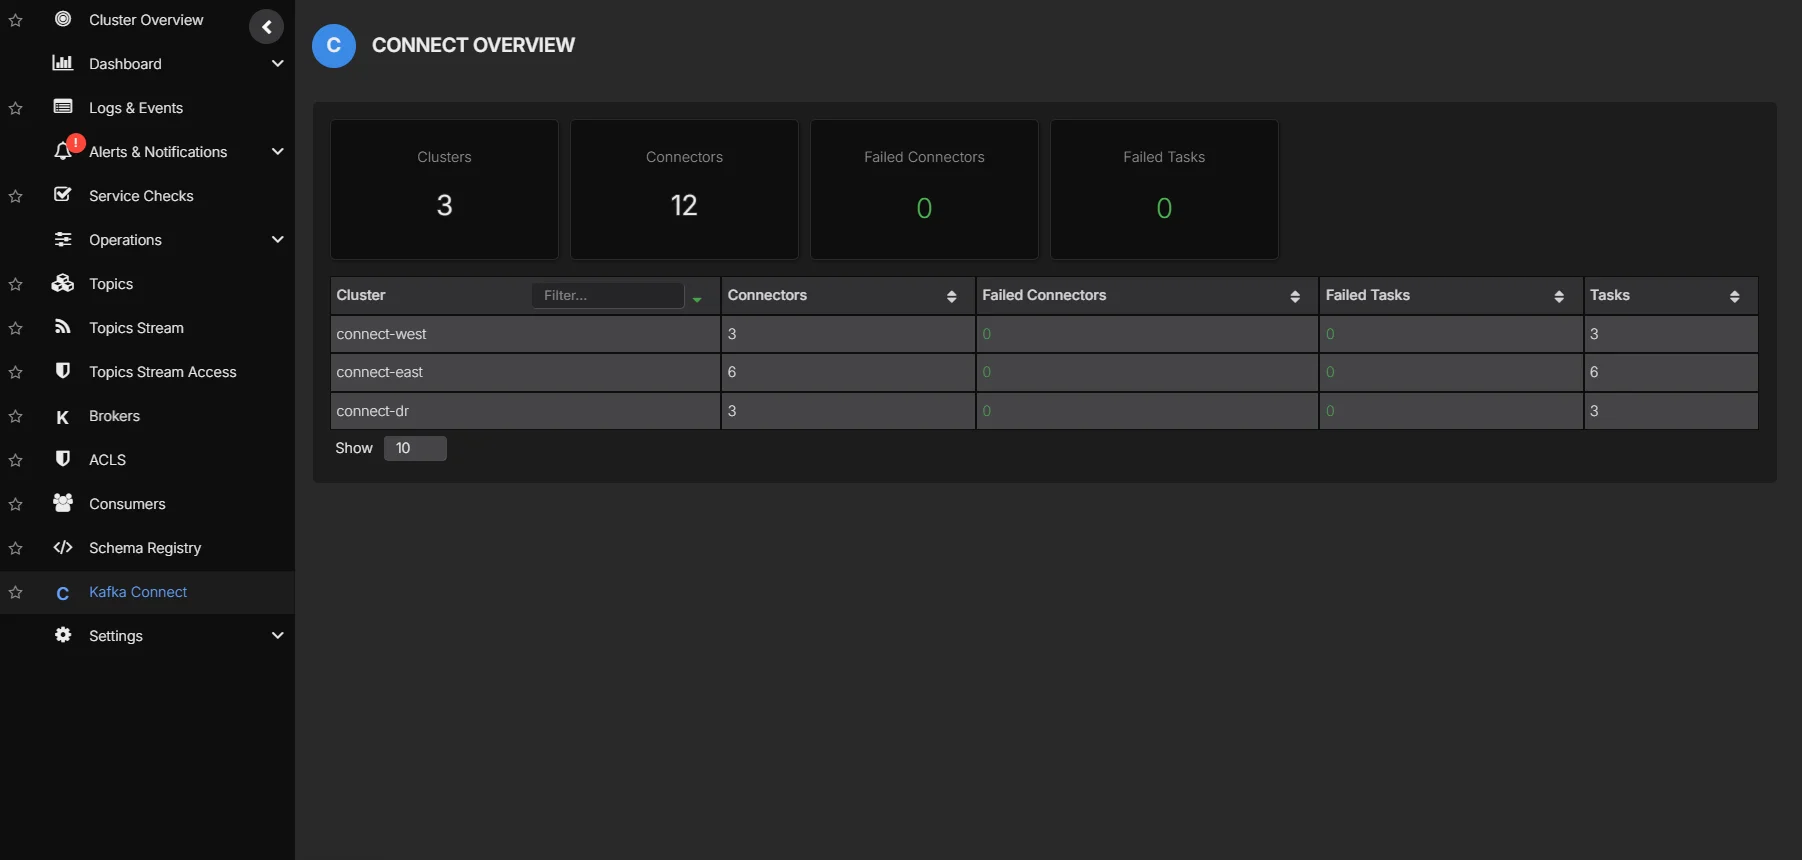Screen dimensions: 1802x860
Task: Toggle favorite star next to Topics
Action: click(x=16, y=285)
